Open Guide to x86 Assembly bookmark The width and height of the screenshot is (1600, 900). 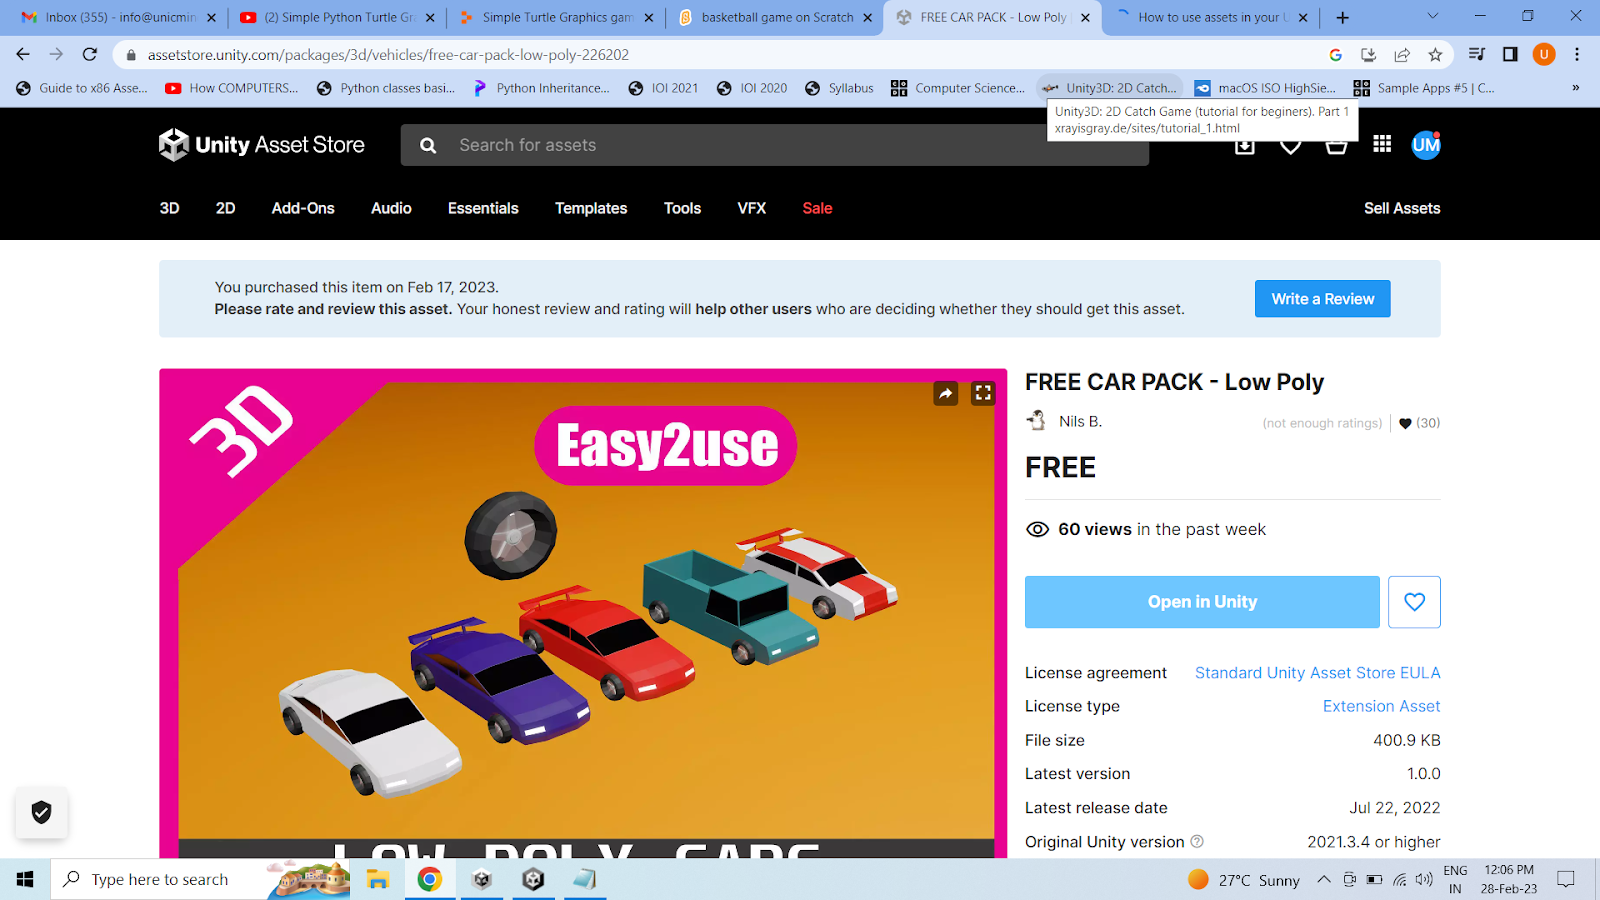[x=82, y=88]
